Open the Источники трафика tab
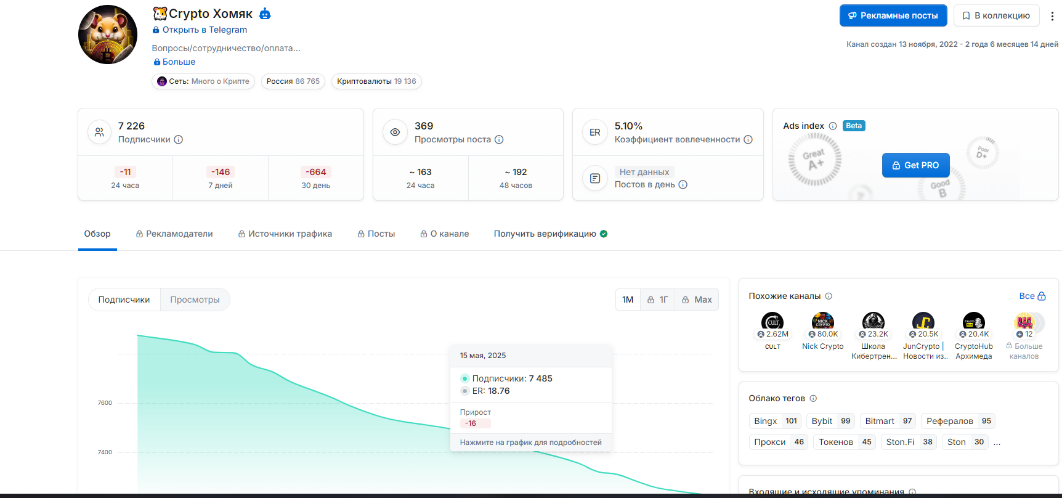This screenshot has width=1062, height=498. tap(285, 234)
